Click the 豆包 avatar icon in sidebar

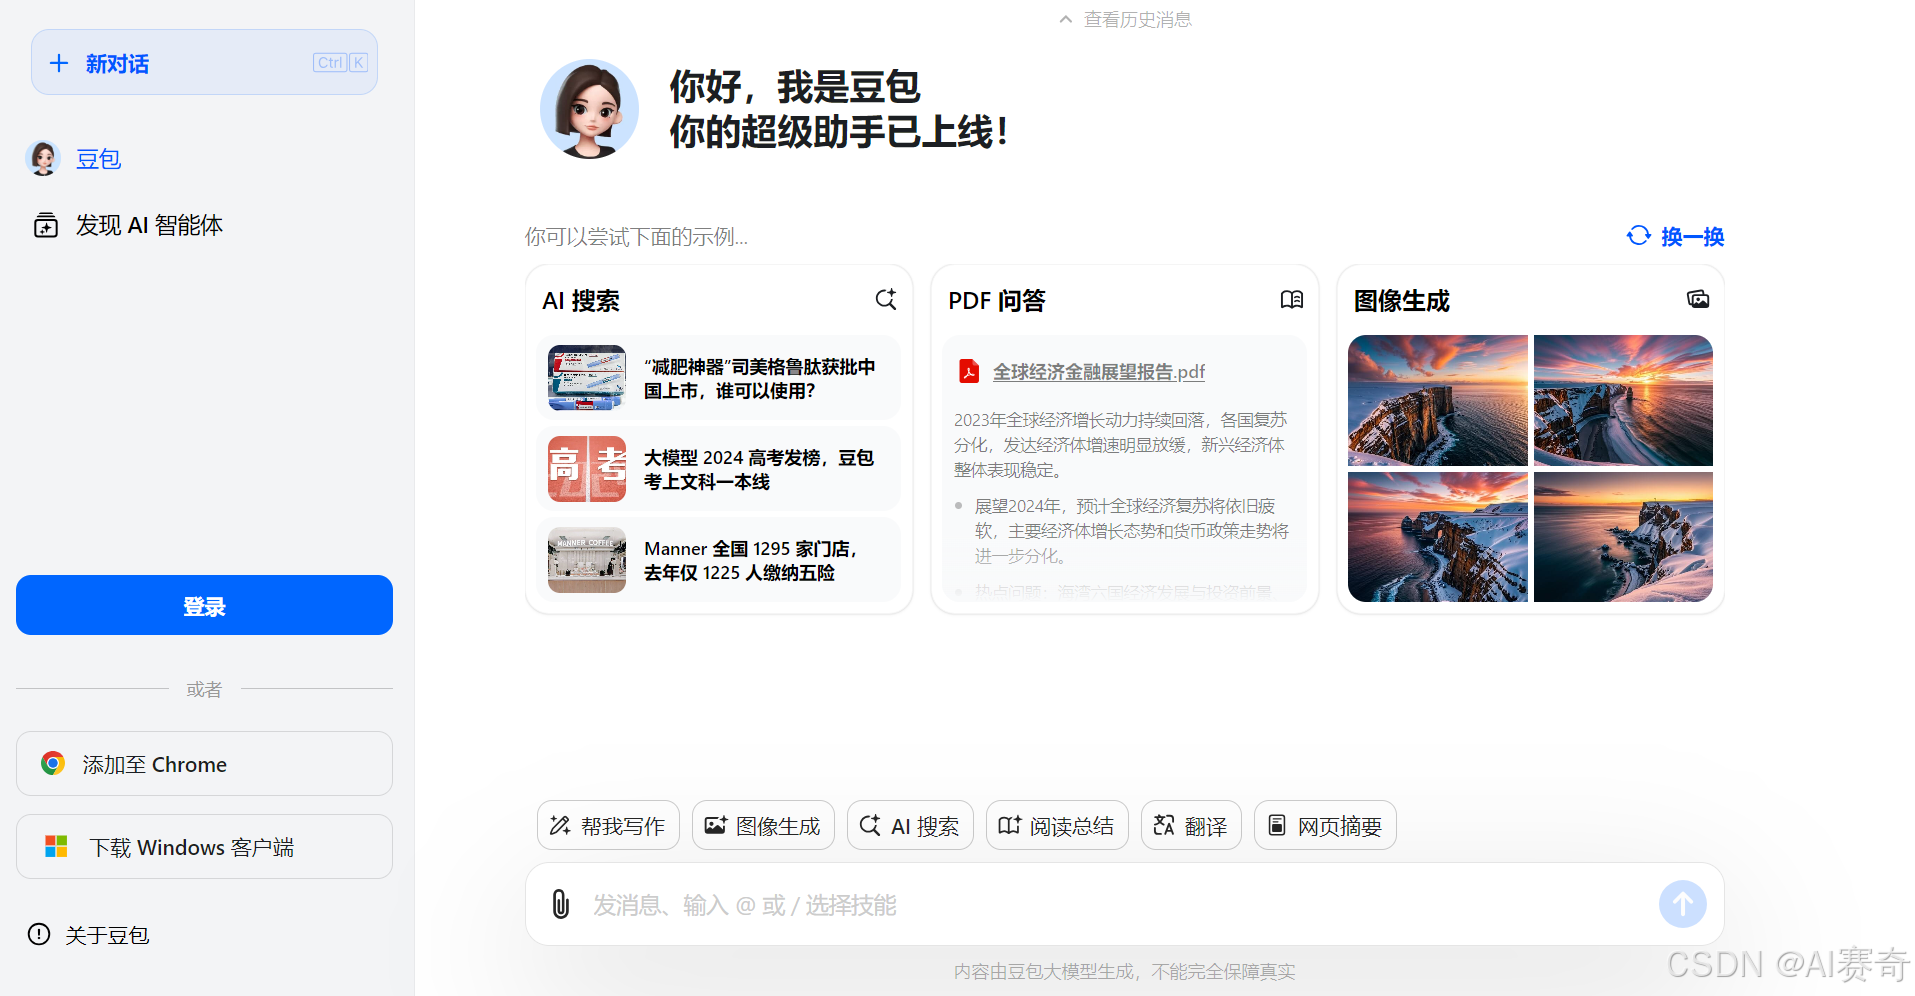click(x=43, y=158)
